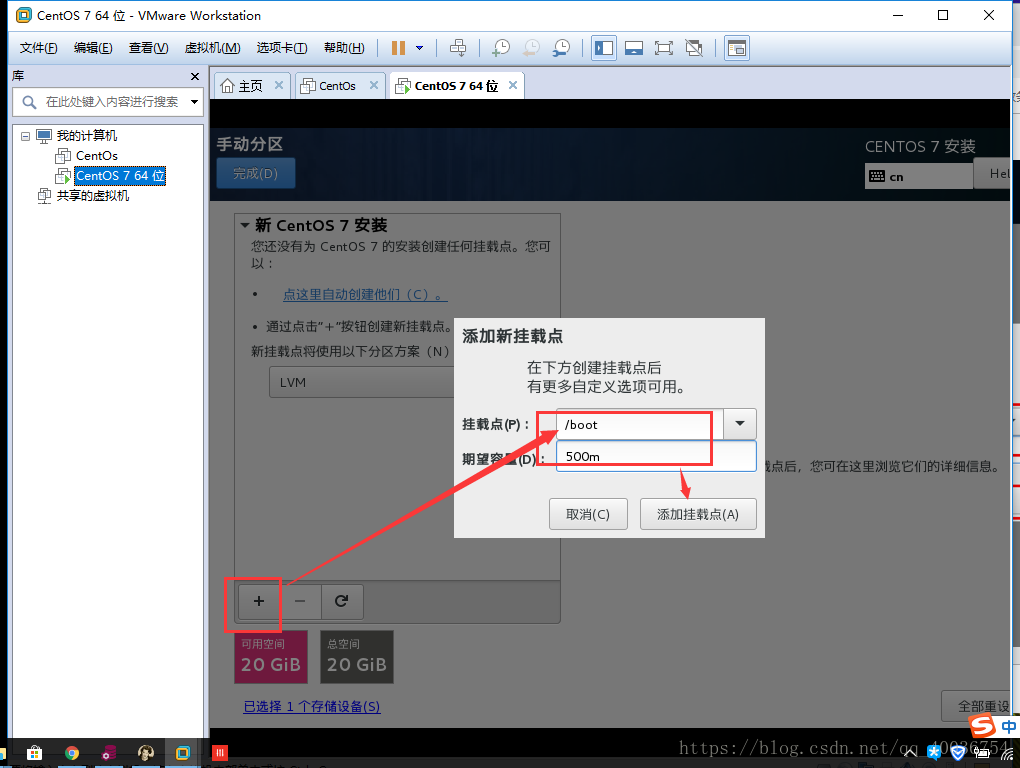Viewport: 1020px width, 768px height.
Task: Click the send Ctrl+Alt+Del toolbar icon
Action: point(458,47)
